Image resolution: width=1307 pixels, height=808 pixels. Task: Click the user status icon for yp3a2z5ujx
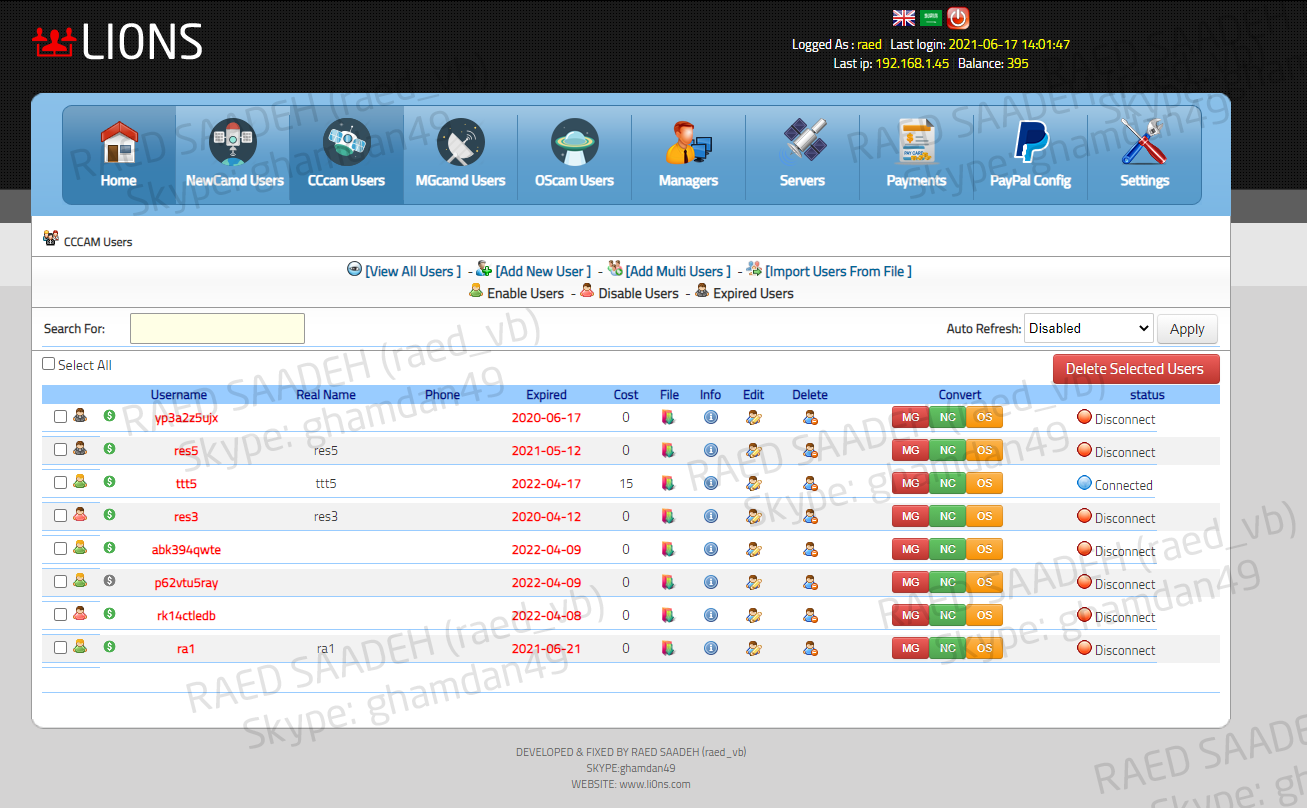[81, 416]
